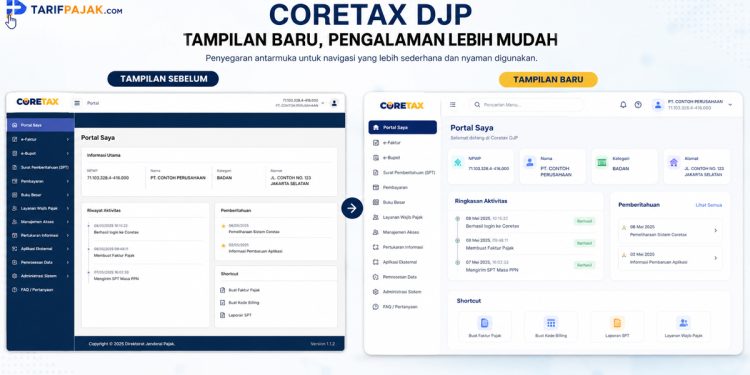This screenshot has height=375, width=750.
Task: Click e-Bupot sidebar icon in old view
Action: 15,154
